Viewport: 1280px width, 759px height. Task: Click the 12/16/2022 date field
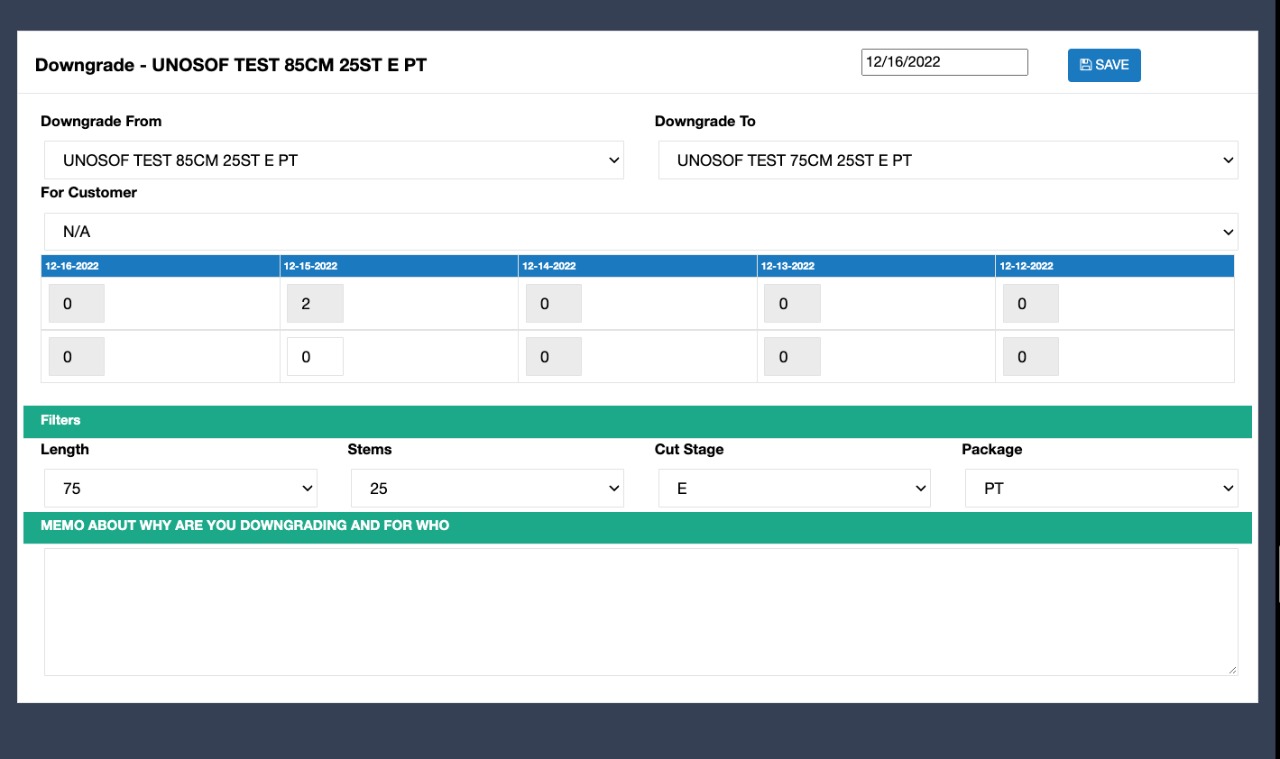[944, 62]
